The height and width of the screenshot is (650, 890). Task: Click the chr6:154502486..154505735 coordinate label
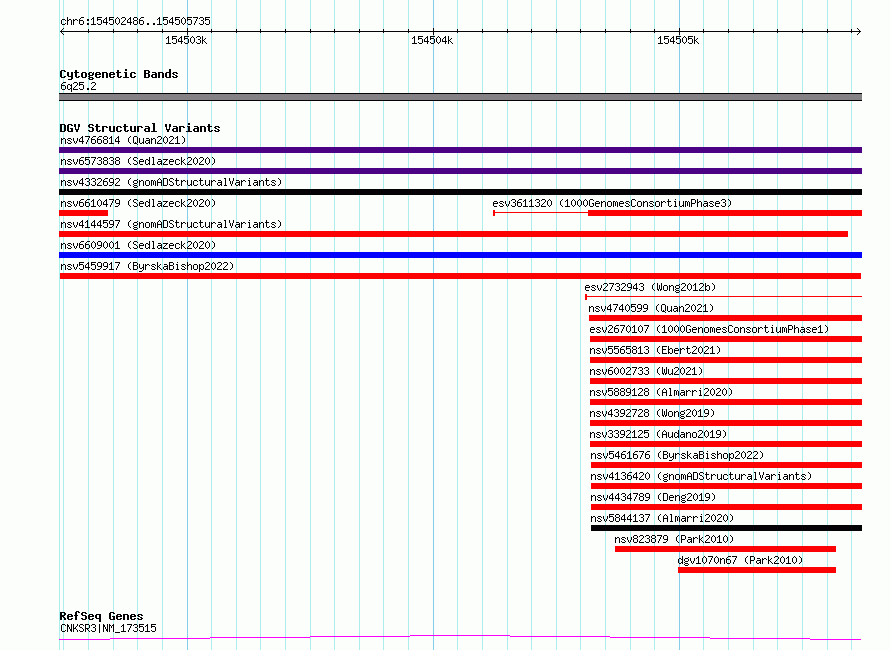pos(135,21)
